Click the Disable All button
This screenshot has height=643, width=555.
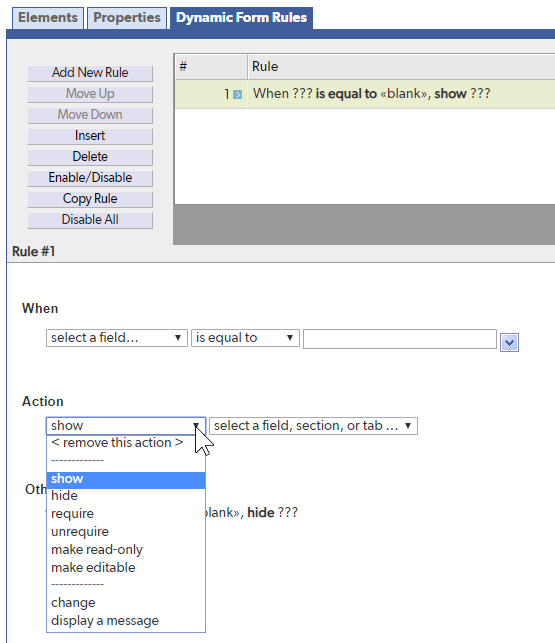[90, 219]
